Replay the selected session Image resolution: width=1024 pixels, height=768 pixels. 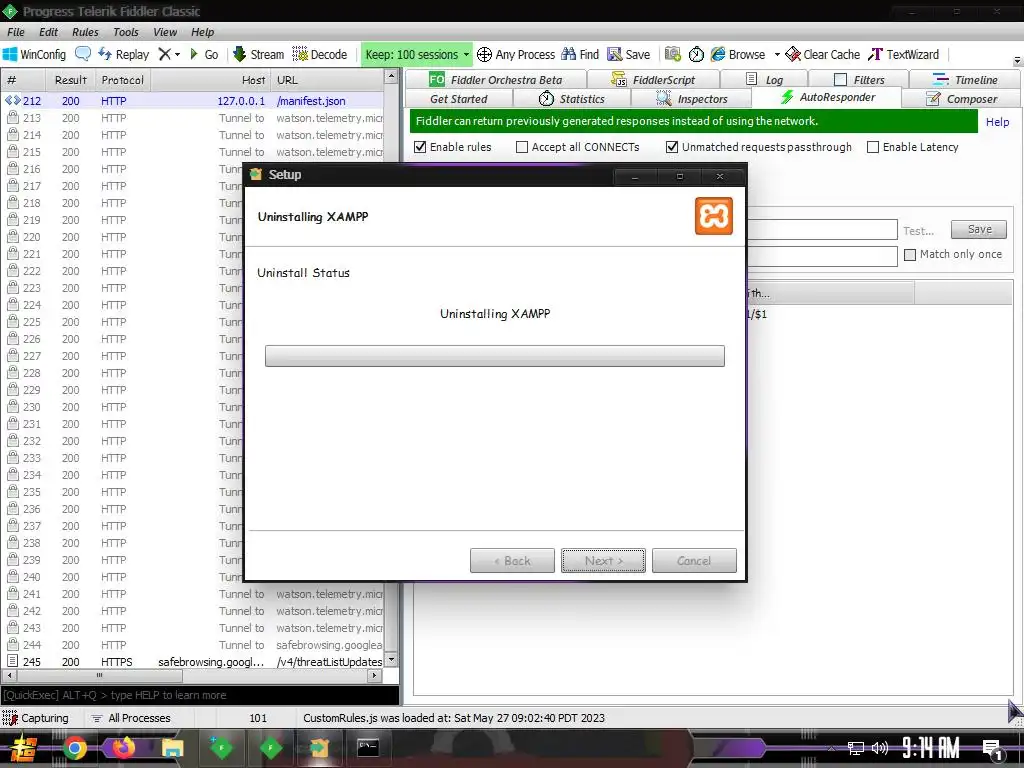pos(123,54)
